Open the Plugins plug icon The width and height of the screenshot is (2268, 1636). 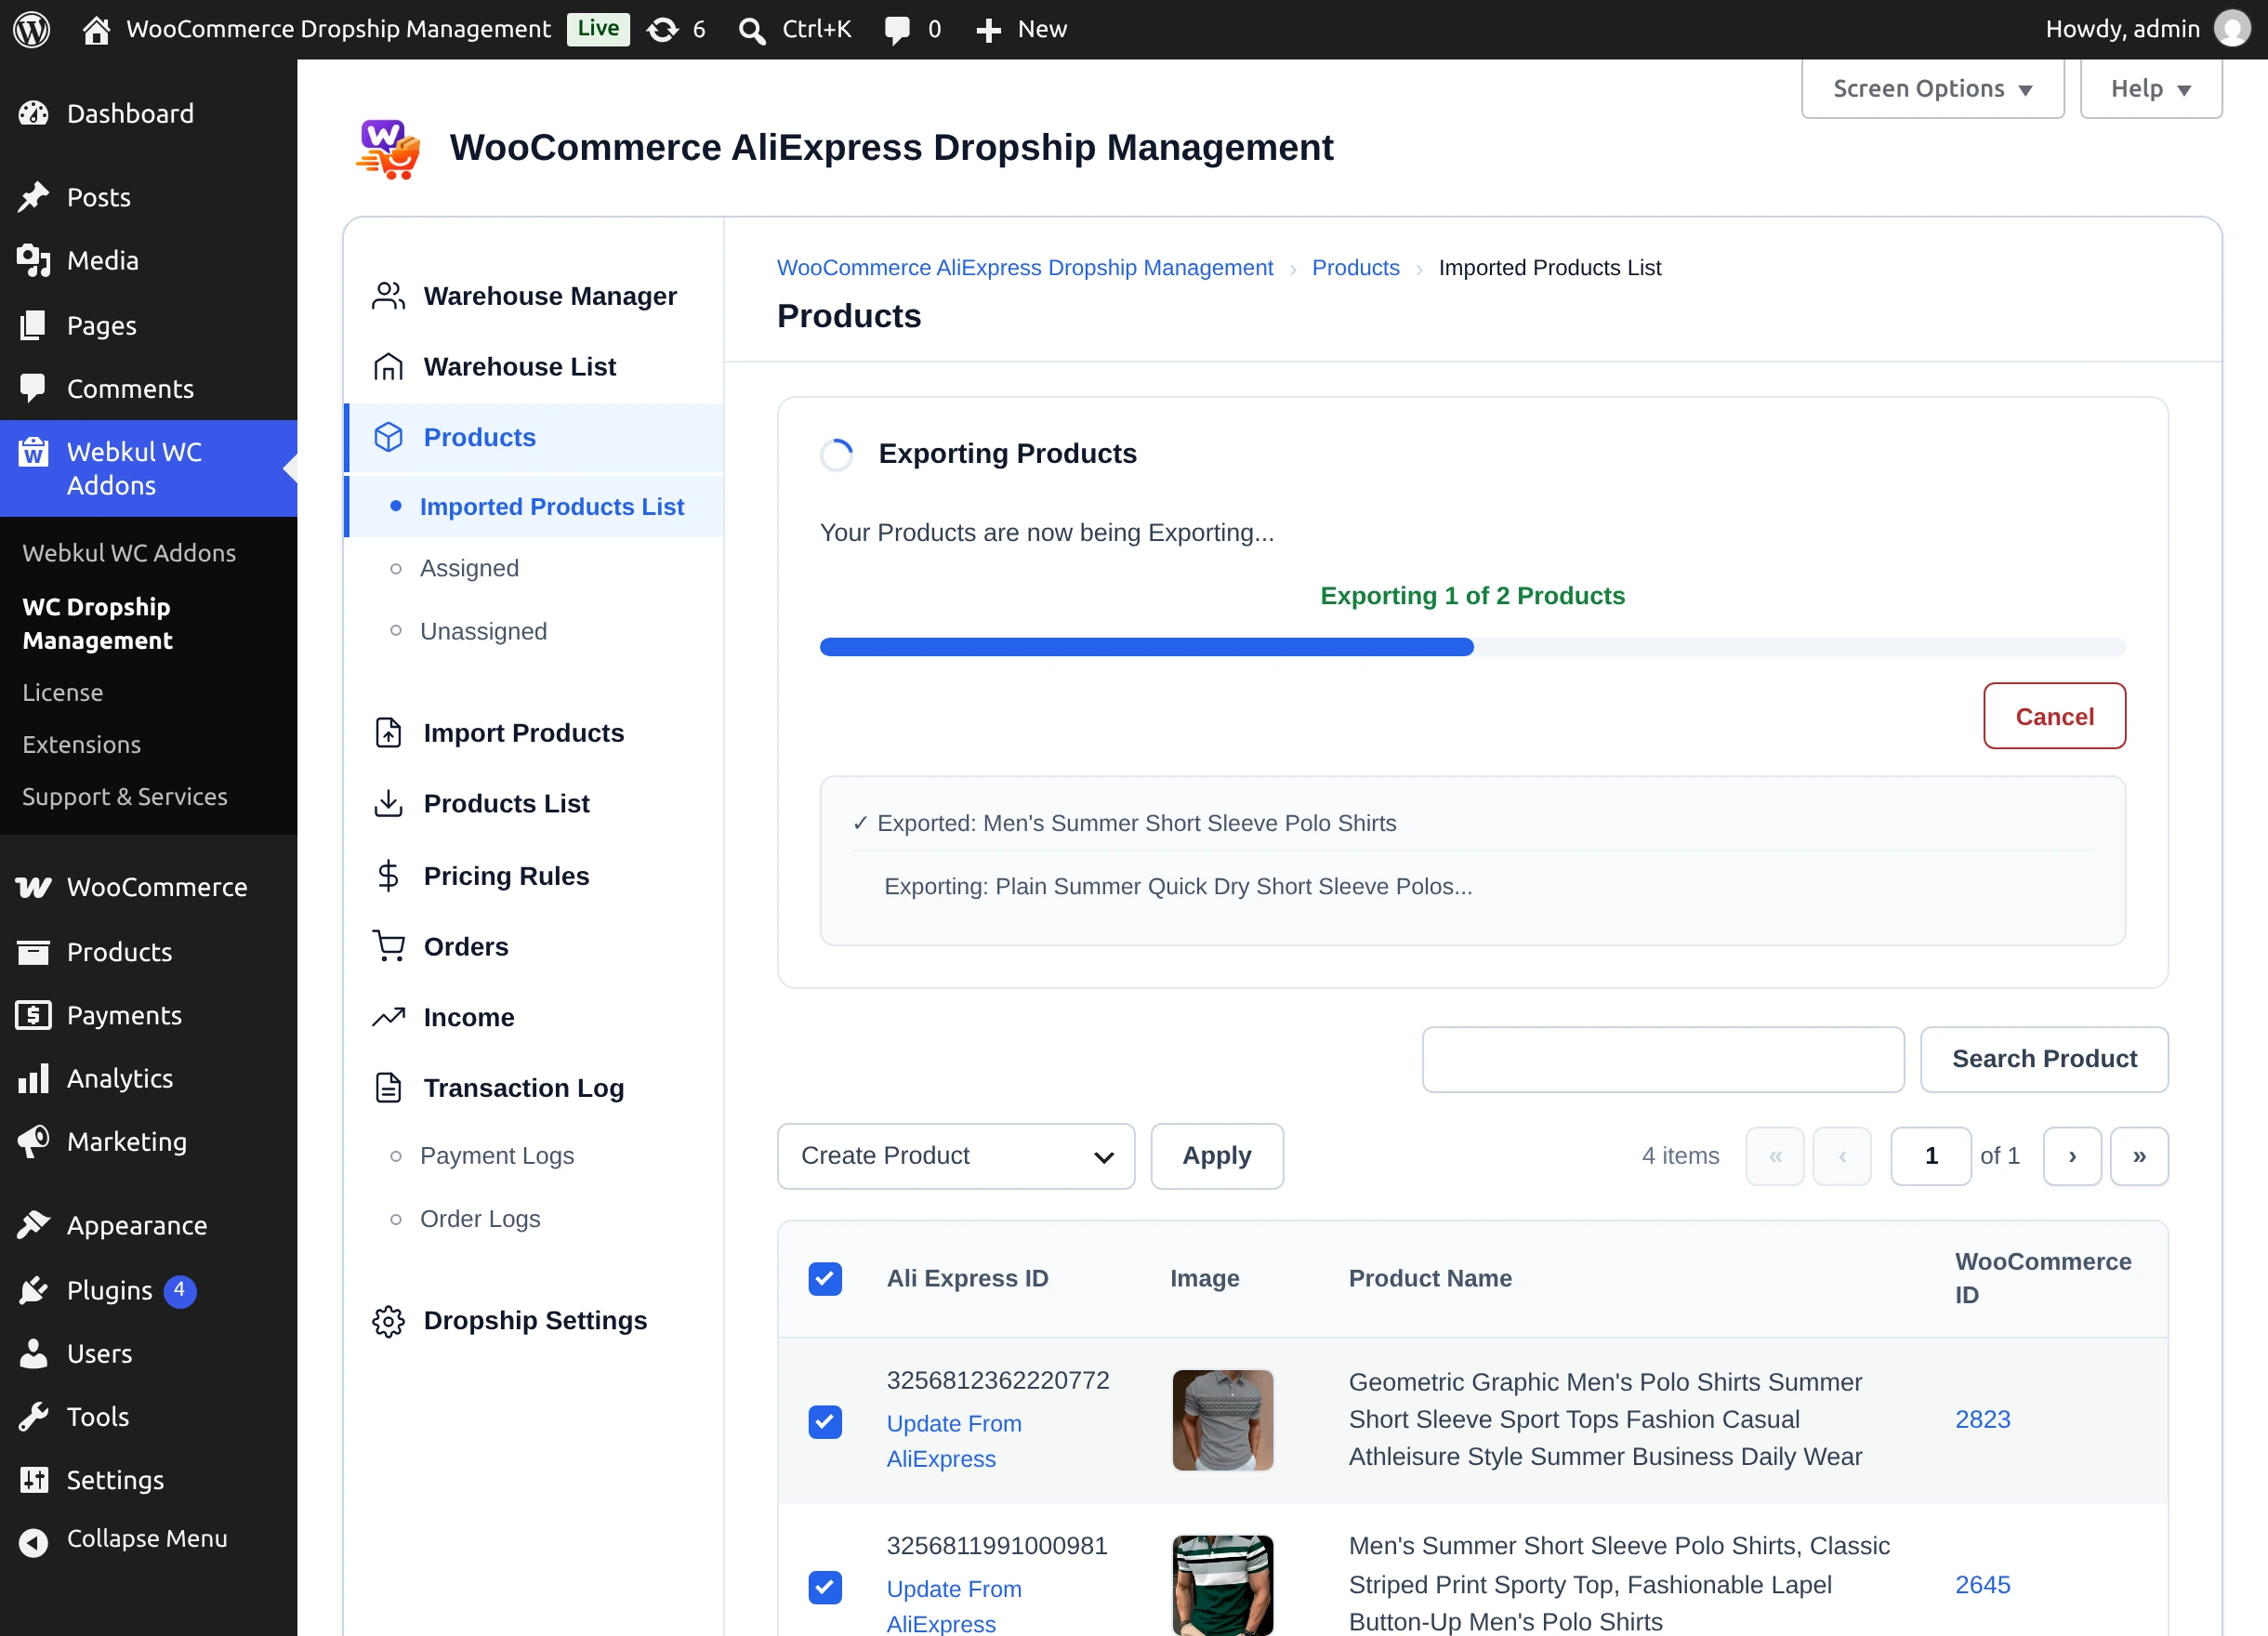click(33, 1290)
